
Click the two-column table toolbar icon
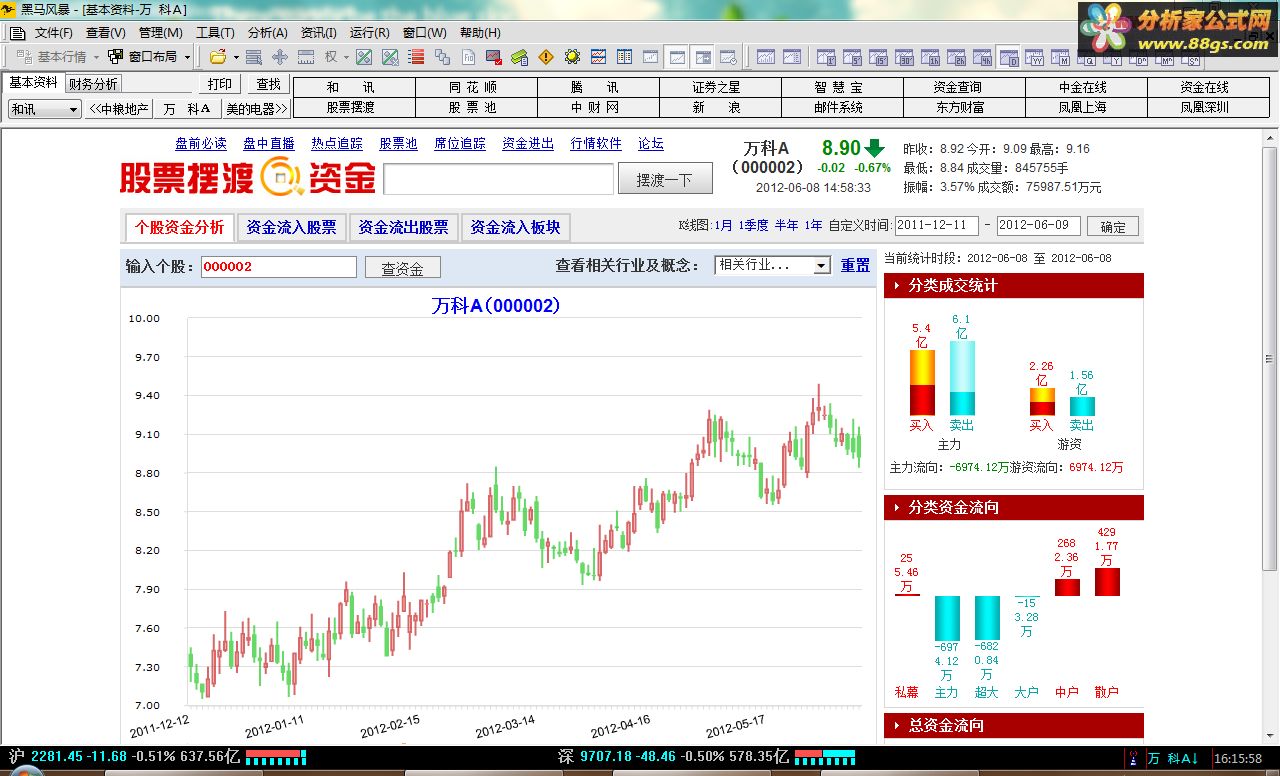tap(624, 57)
